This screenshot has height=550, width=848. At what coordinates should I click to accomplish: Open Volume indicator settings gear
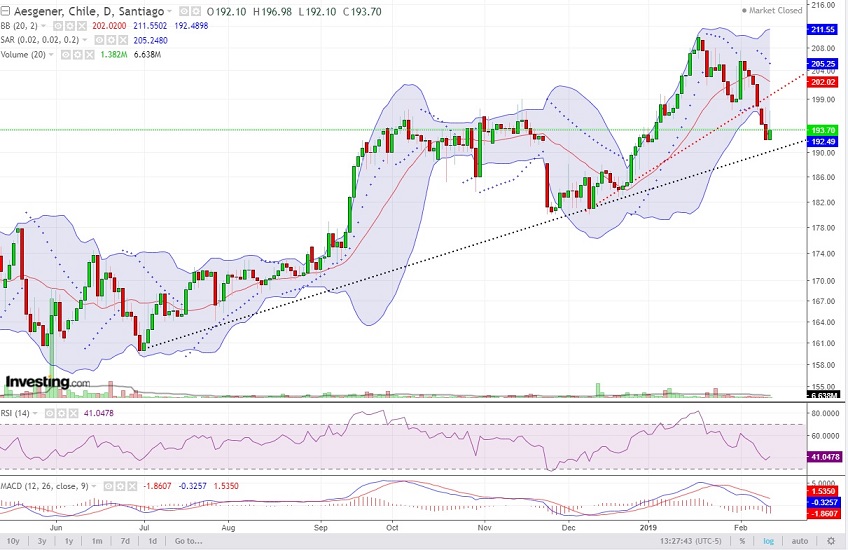78,55
